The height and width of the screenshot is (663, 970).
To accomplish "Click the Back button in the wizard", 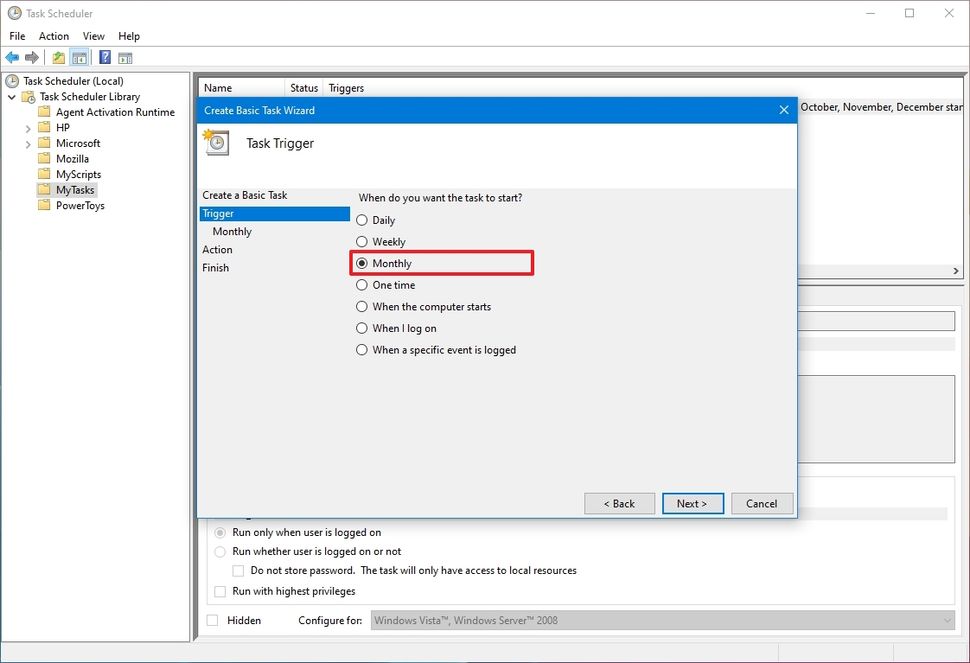I will 619,503.
